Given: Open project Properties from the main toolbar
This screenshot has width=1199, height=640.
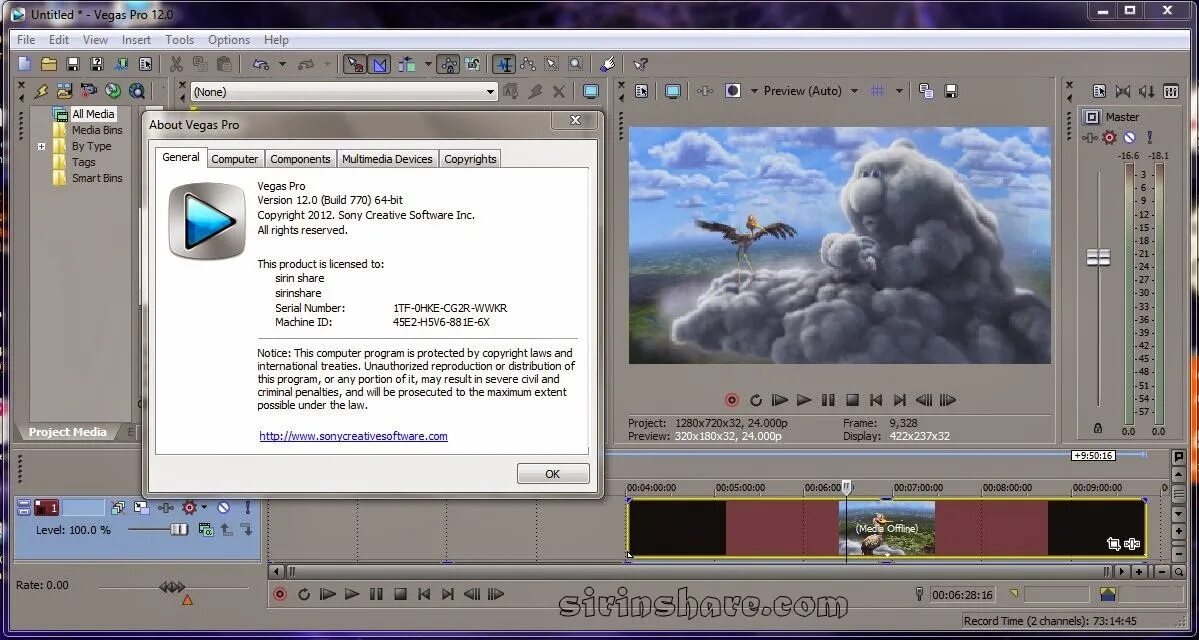Looking at the screenshot, I should coord(145,64).
